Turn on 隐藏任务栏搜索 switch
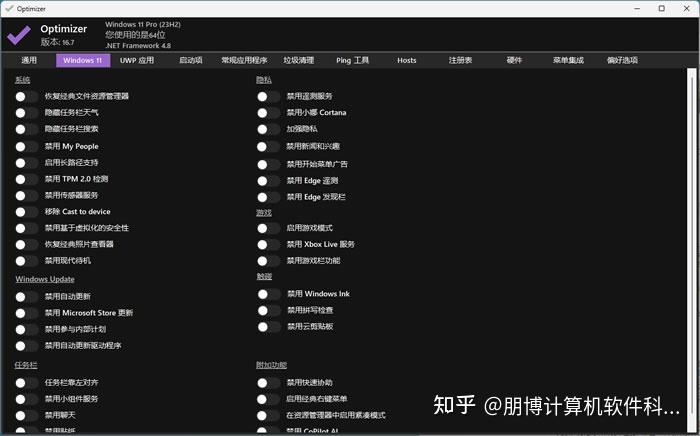The width and height of the screenshot is (700, 436). pos(26,129)
